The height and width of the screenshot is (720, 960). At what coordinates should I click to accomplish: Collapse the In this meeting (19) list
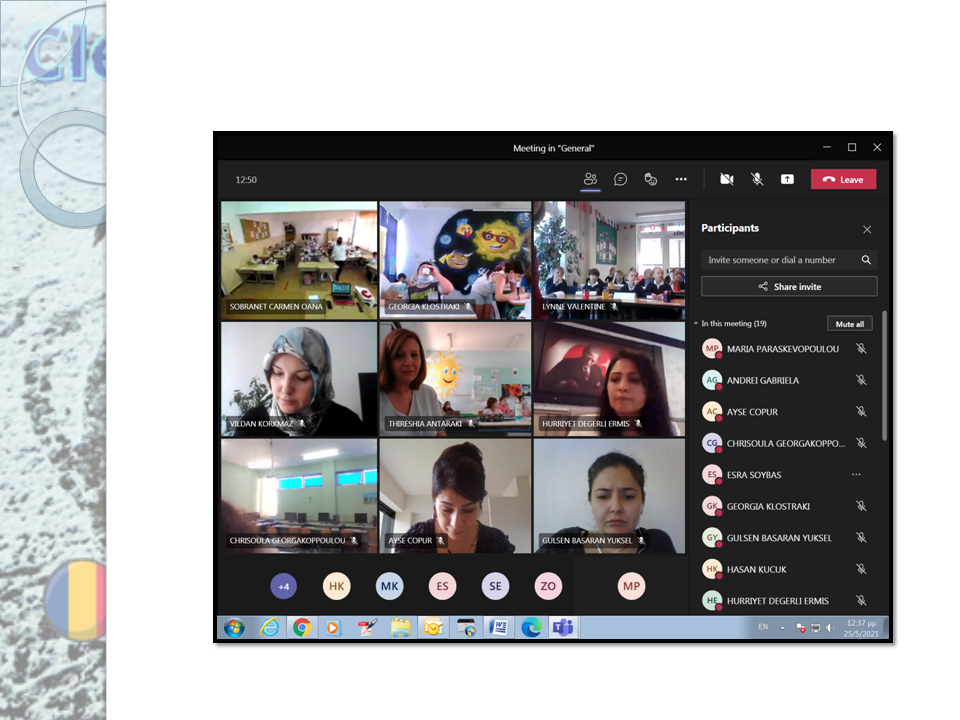coord(696,324)
